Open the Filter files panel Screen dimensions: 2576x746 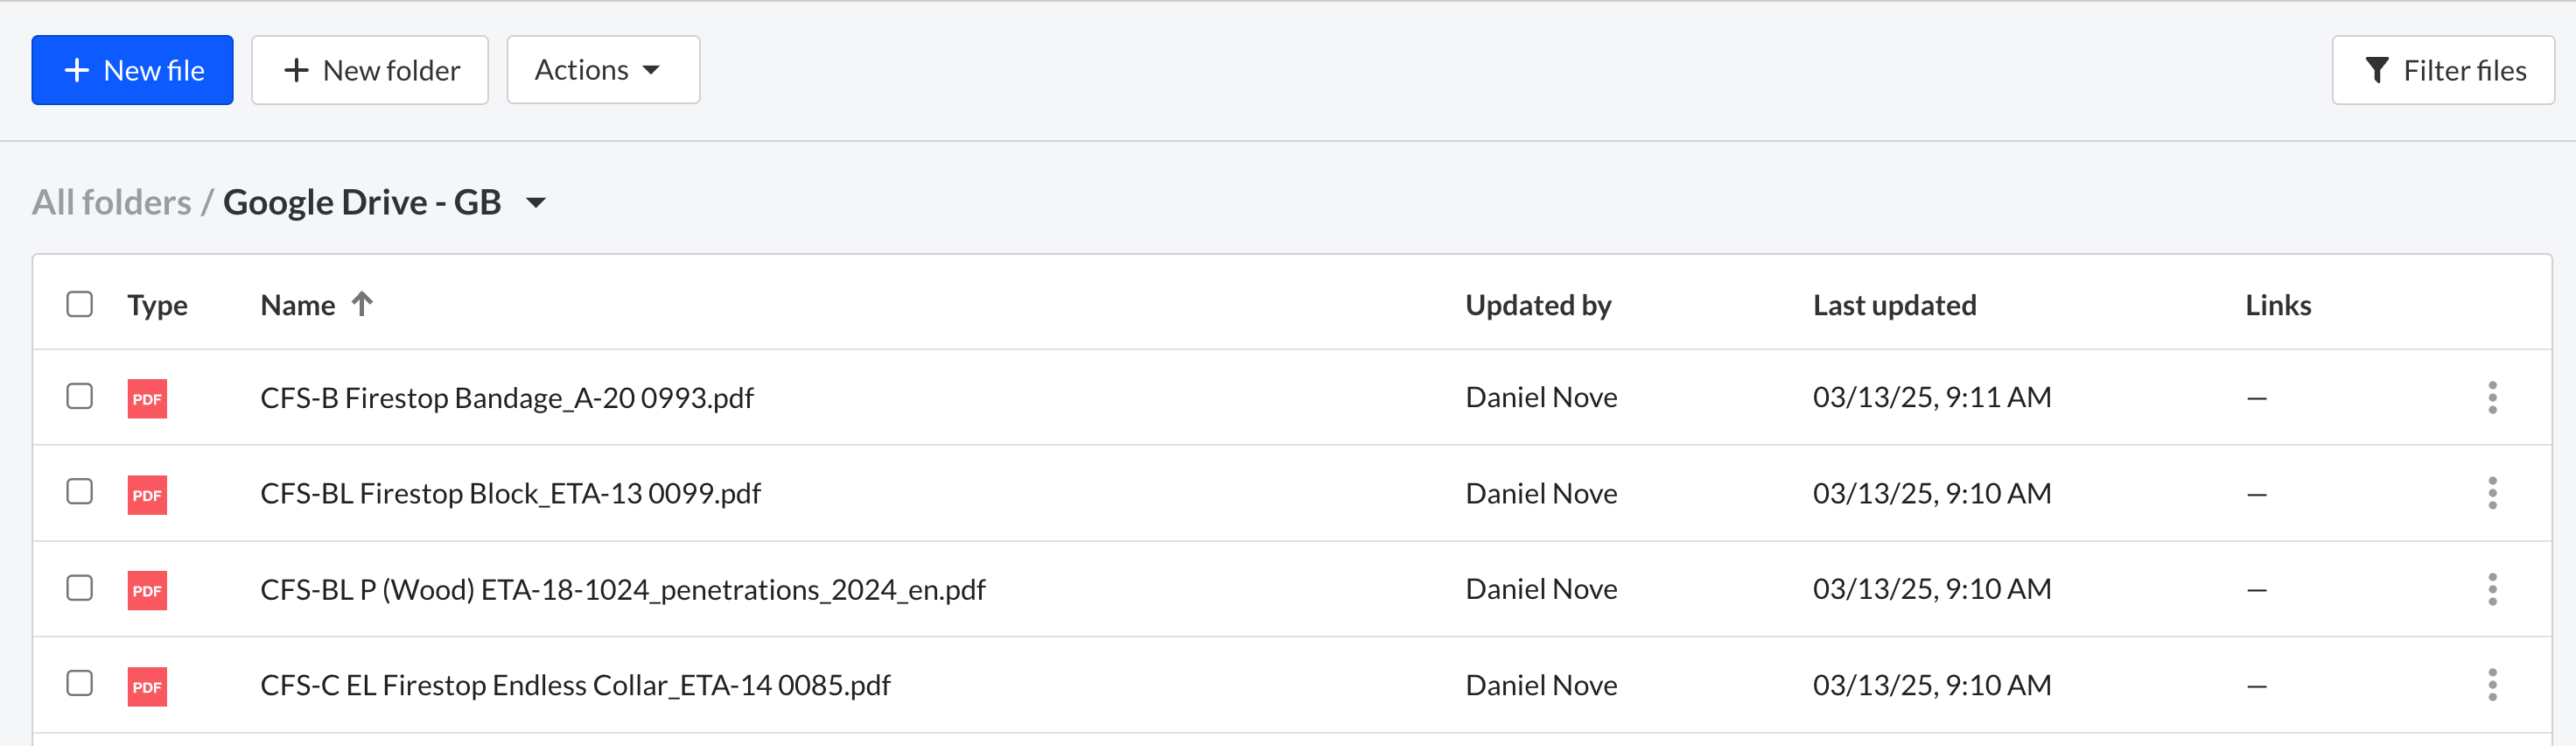pos(2442,70)
